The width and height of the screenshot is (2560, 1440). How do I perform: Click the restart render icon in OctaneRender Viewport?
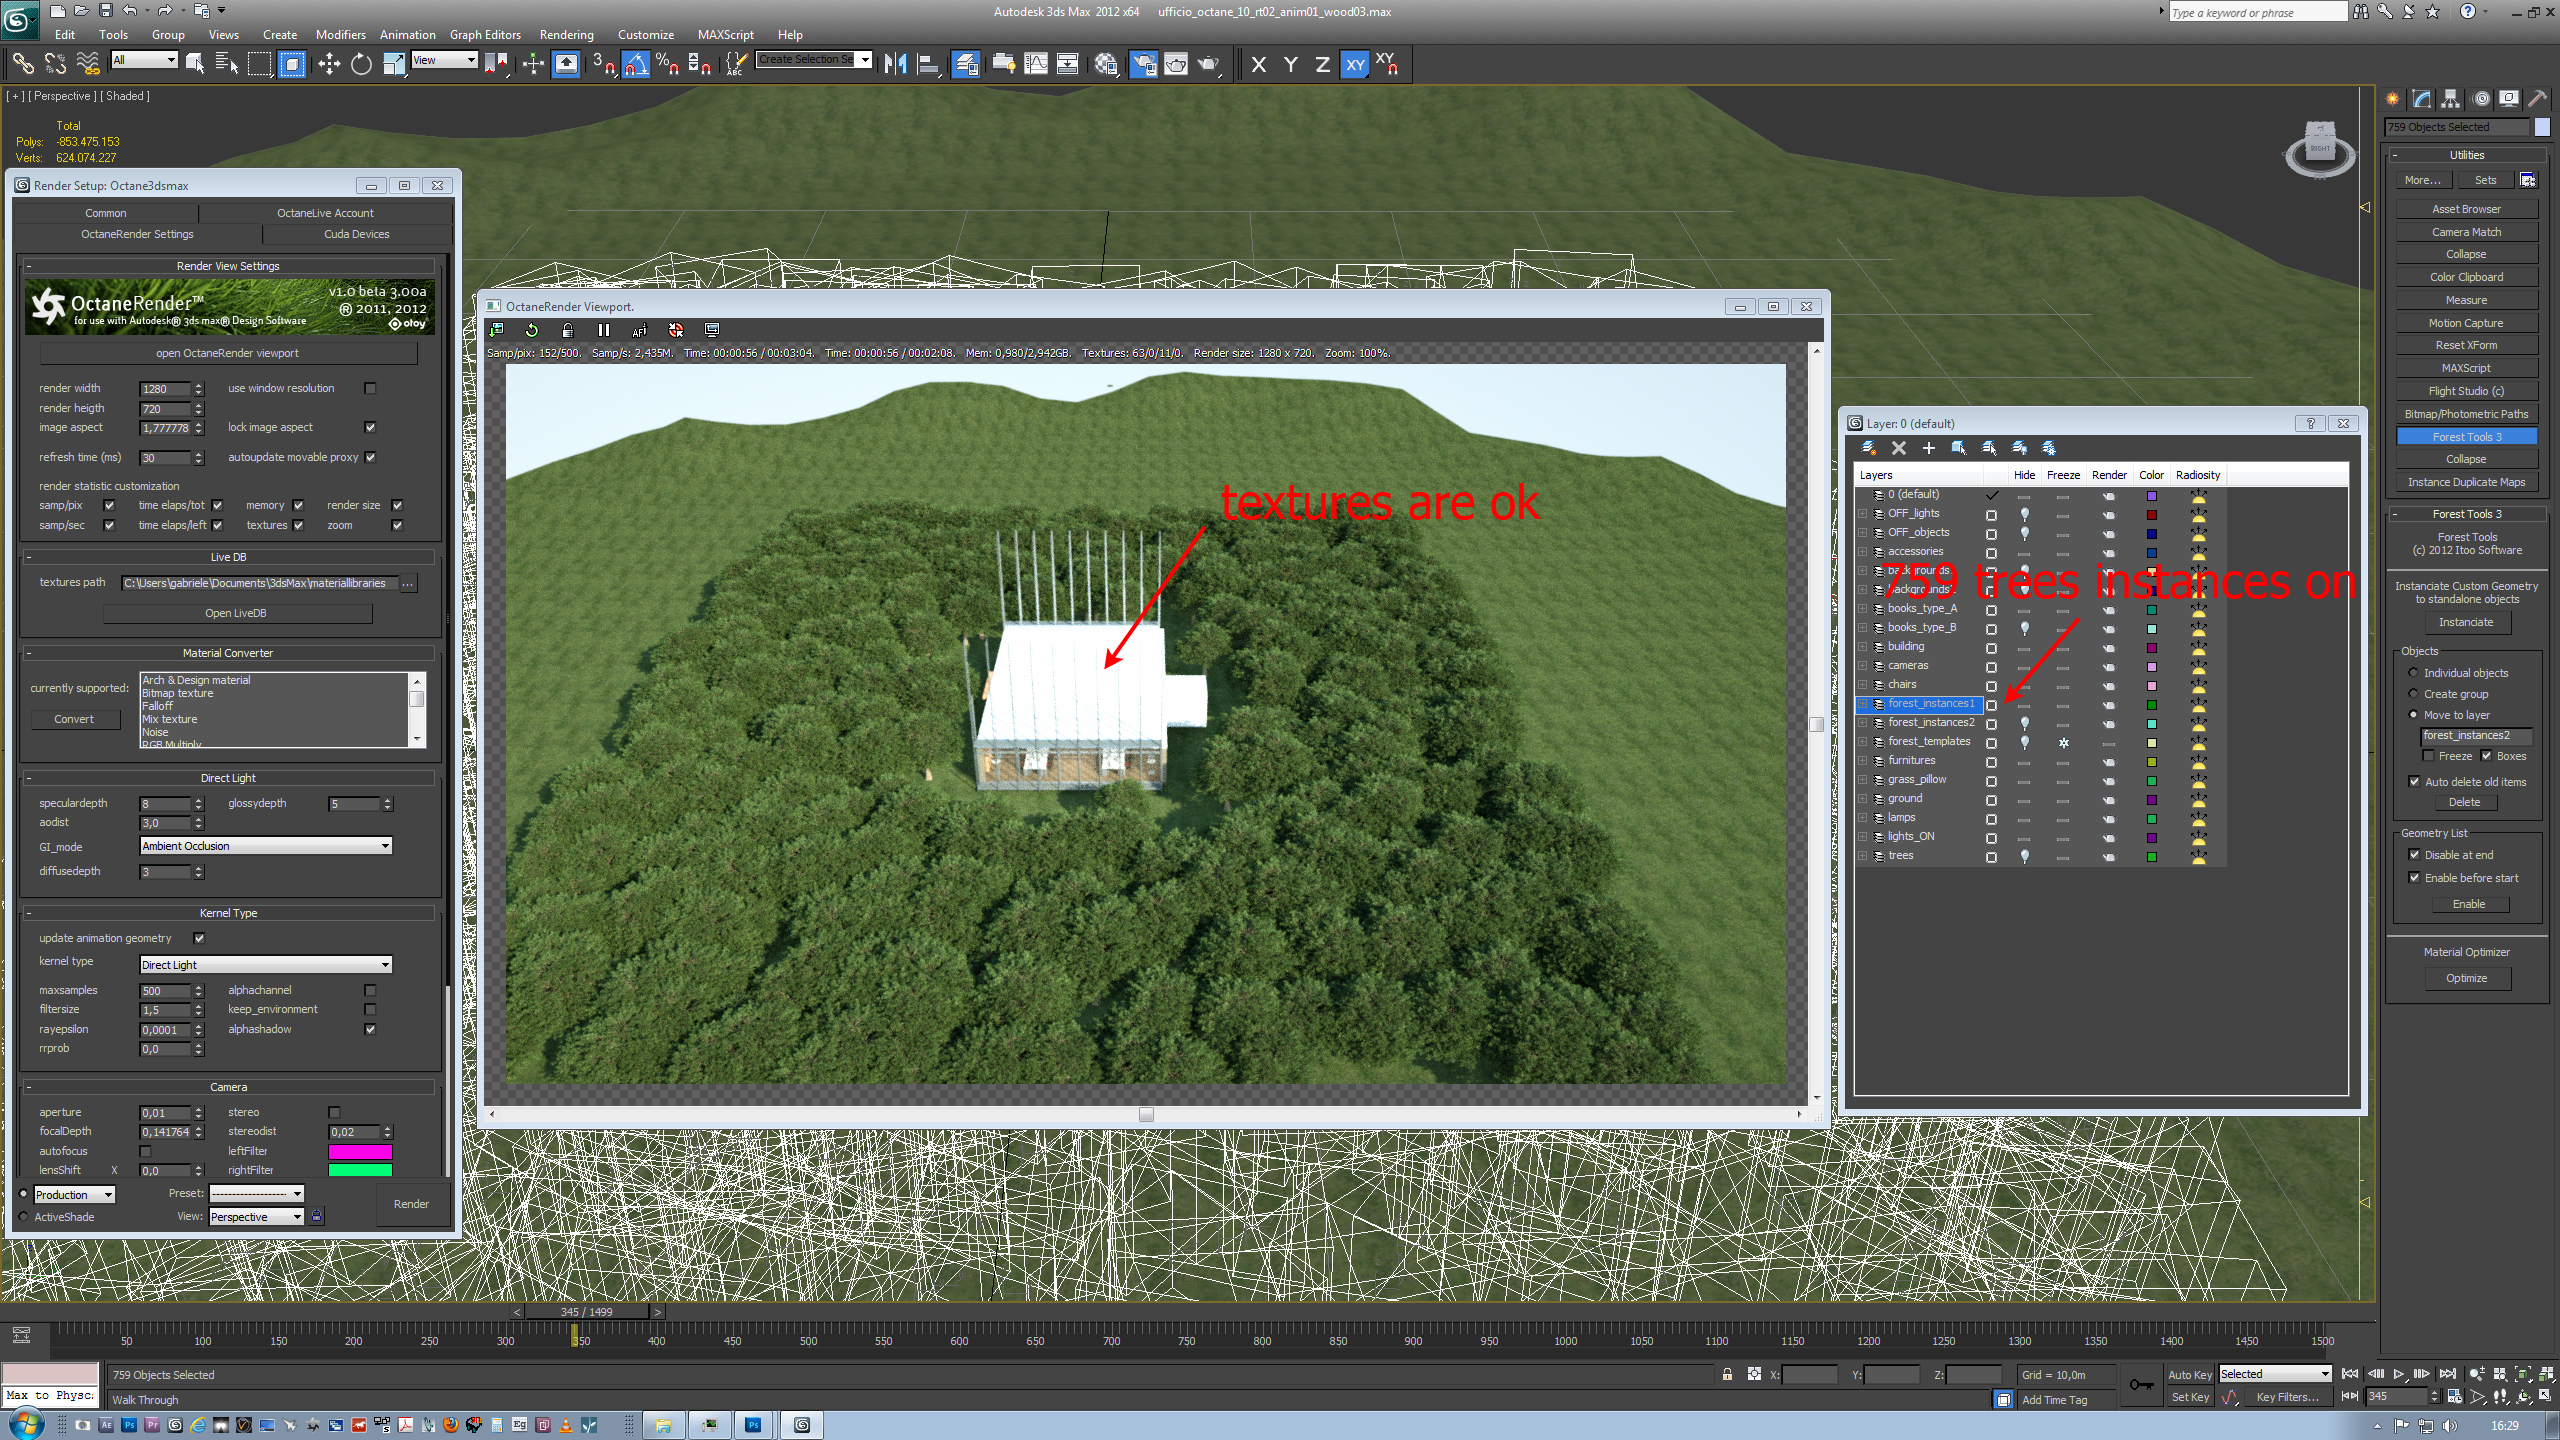531,330
